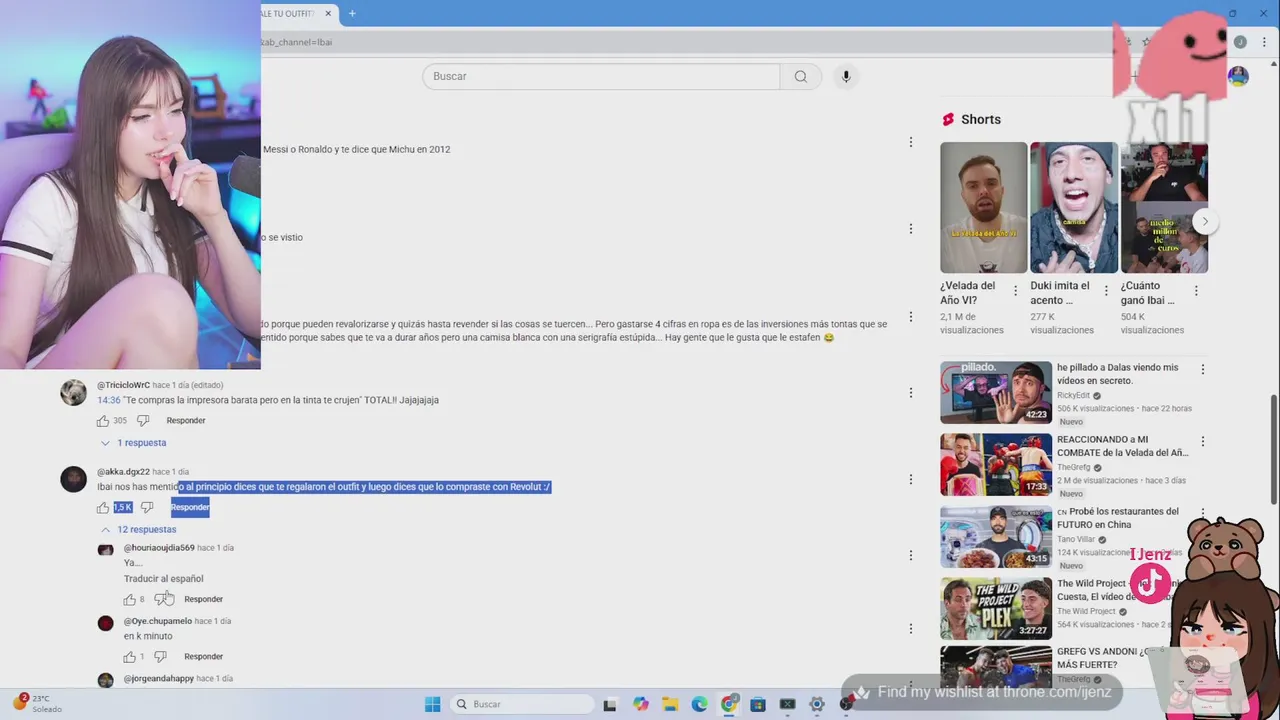The image size is (1280, 720).
Task: Start voice search with the microphone icon
Action: click(846, 76)
